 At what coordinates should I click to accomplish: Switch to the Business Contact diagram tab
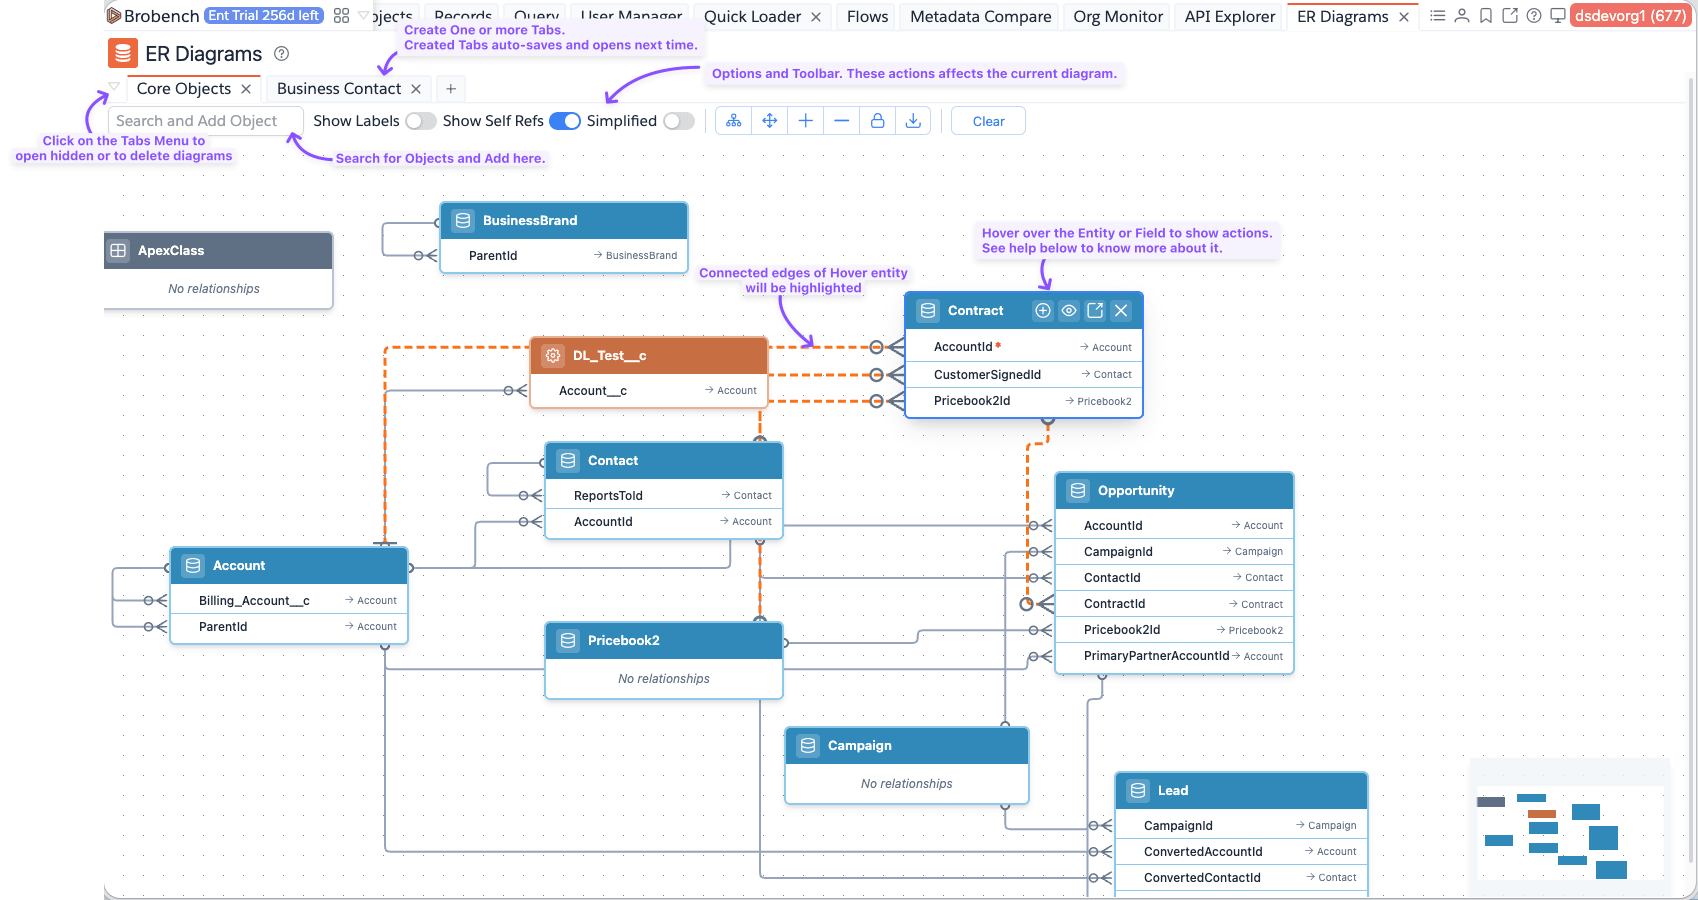tap(338, 89)
